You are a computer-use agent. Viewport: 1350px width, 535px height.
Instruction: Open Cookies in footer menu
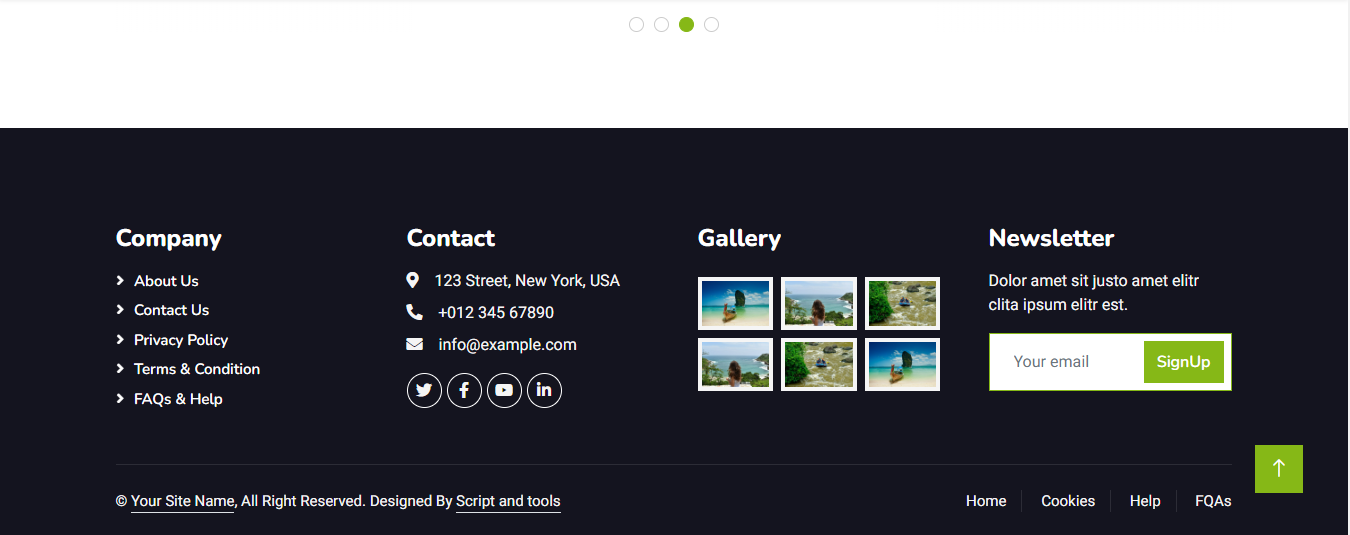(x=1068, y=501)
